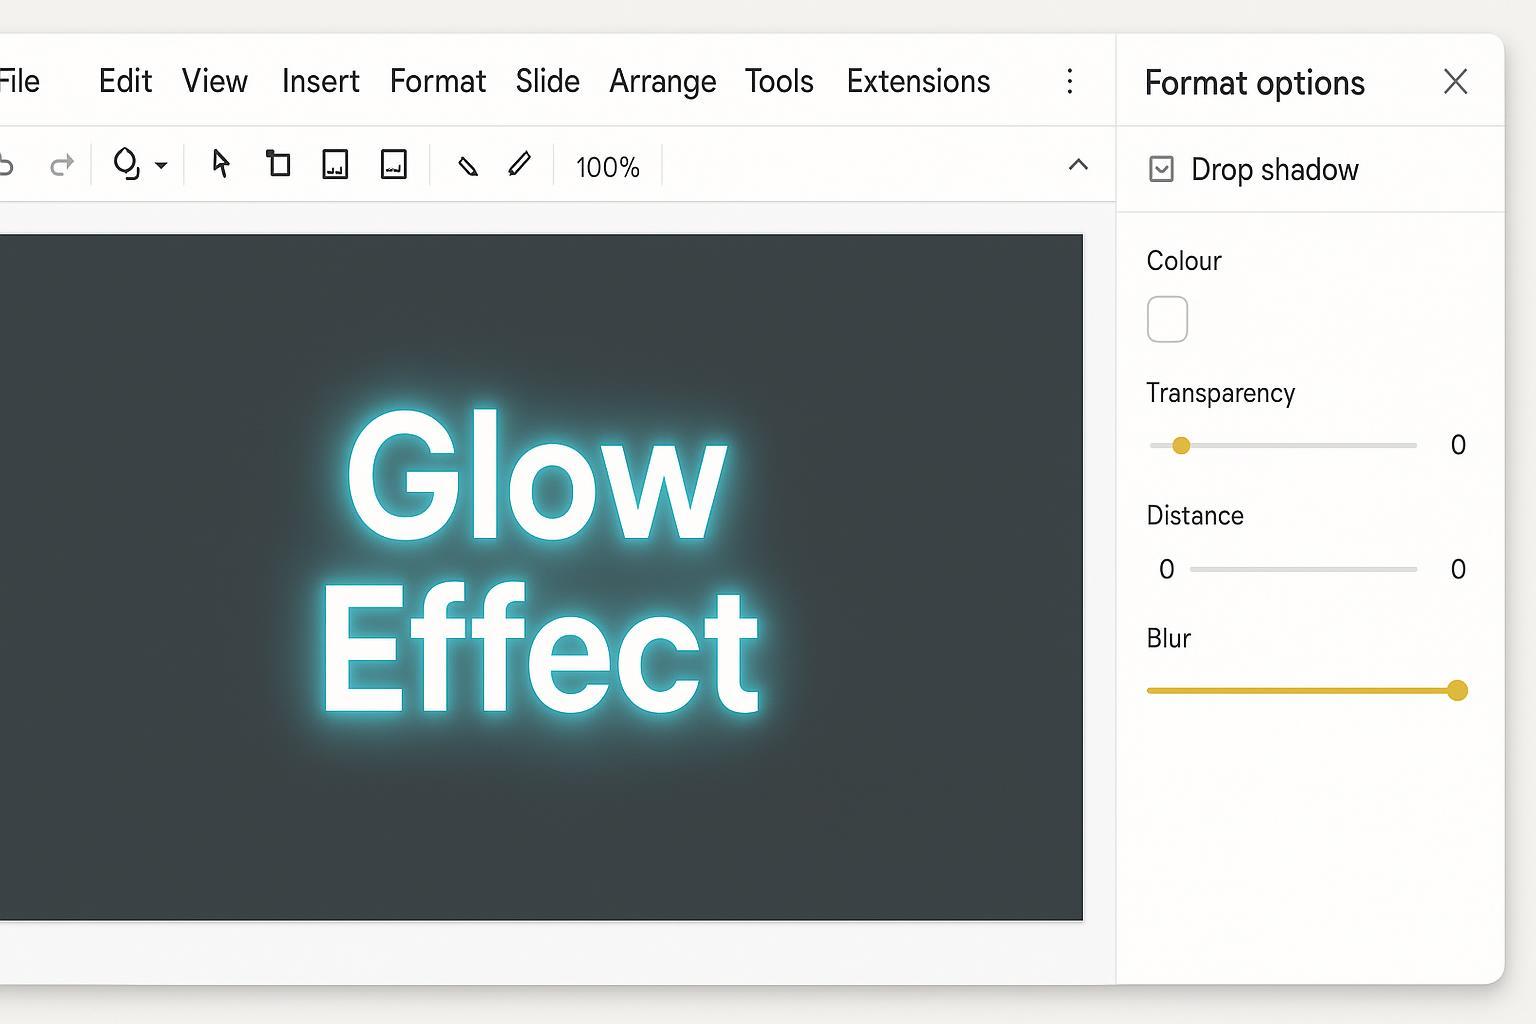
Task: Click the Blur slider handle
Action: coord(1457,690)
